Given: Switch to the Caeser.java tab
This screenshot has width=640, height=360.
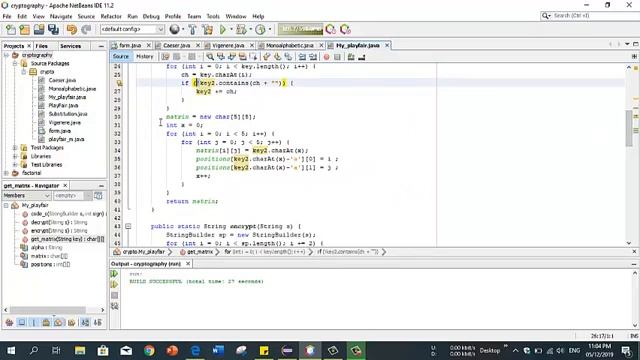Looking at the screenshot, I should coord(177,45).
